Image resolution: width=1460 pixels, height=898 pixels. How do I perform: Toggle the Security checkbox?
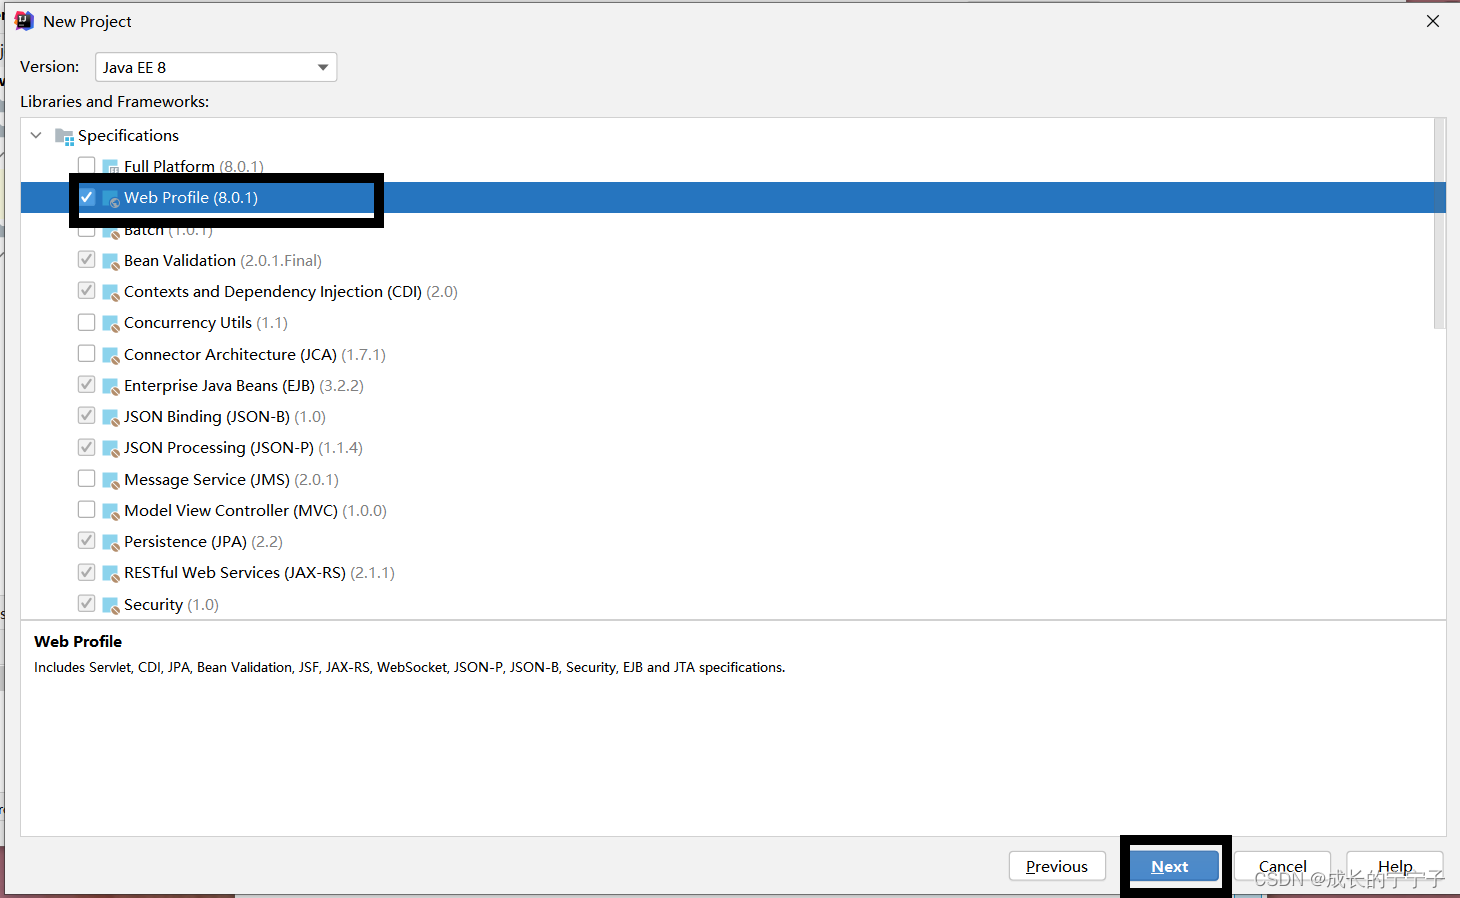(87, 604)
